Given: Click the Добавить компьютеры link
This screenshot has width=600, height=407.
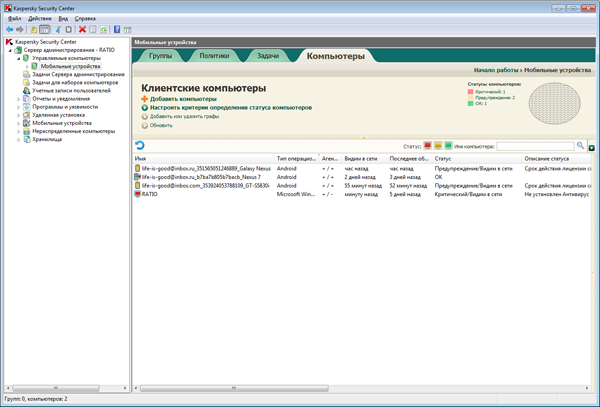Looking at the screenshot, I should [x=183, y=99].
